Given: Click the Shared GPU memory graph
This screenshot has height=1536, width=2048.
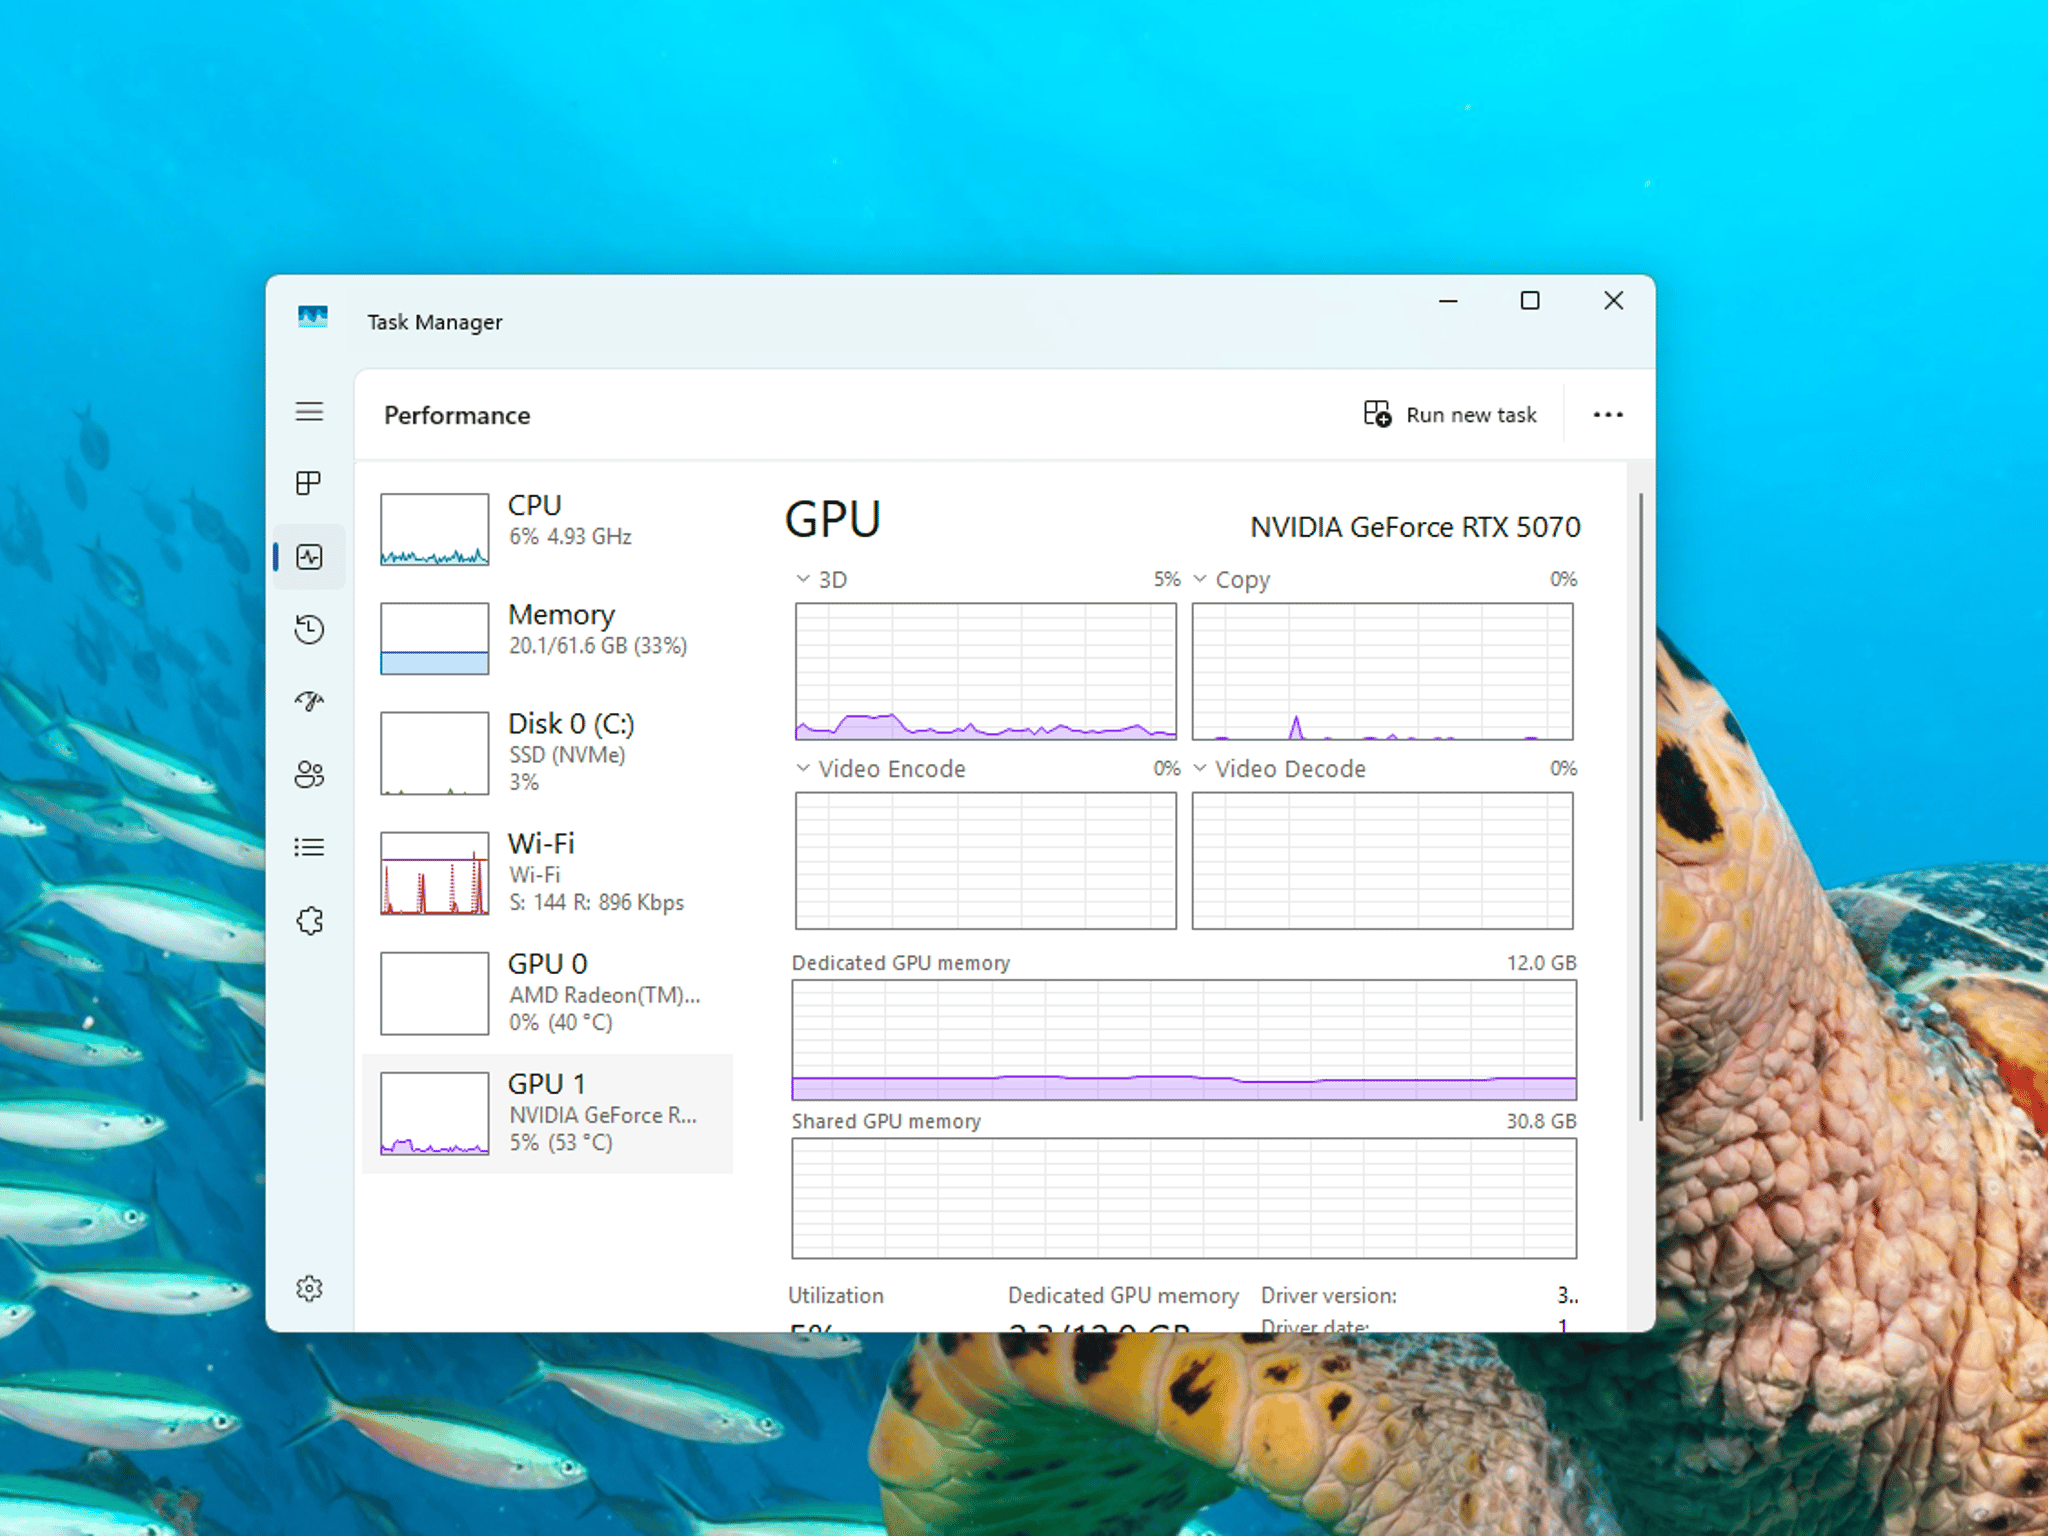Looking at the screenshot, I should click(1184, 1199).
